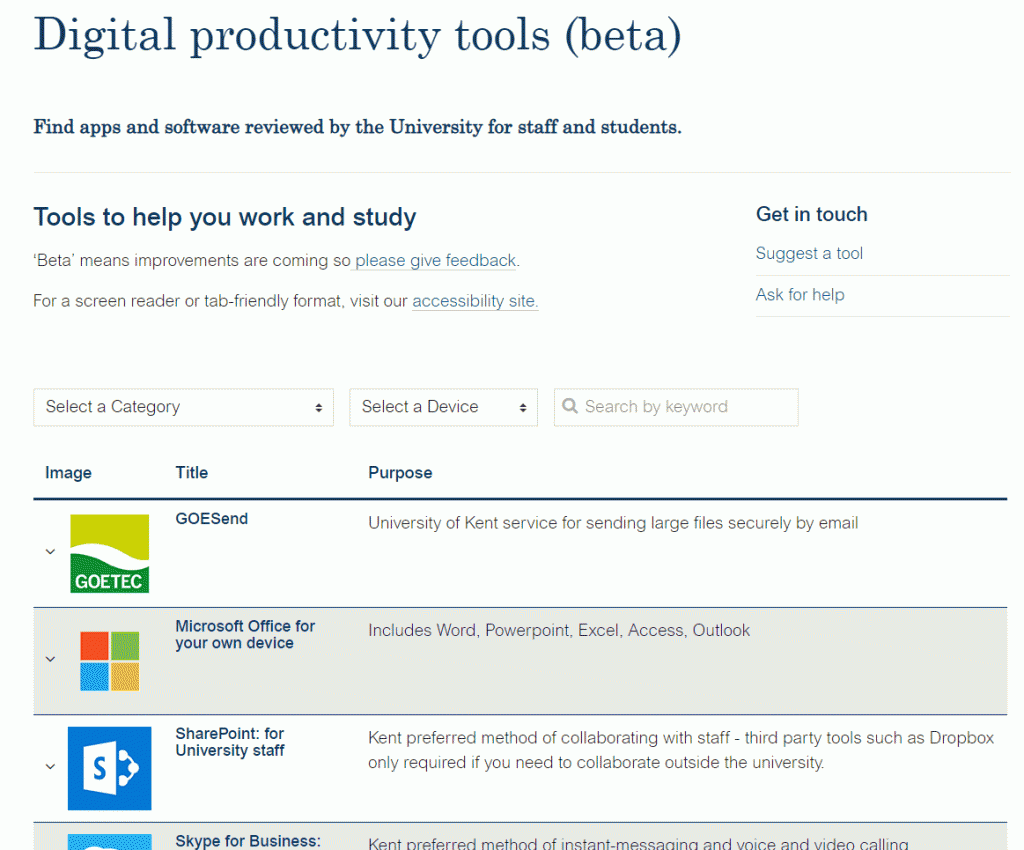Open SharePoint: for University staff title
1024x850 pixels.
click(x=230, y=742)
